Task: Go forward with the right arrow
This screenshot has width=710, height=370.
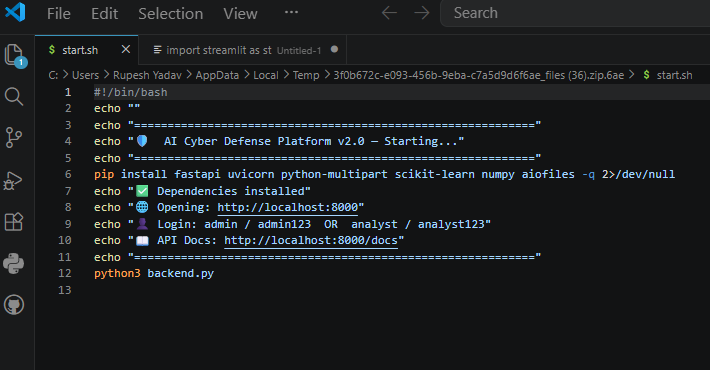Action: pos(422,13)
